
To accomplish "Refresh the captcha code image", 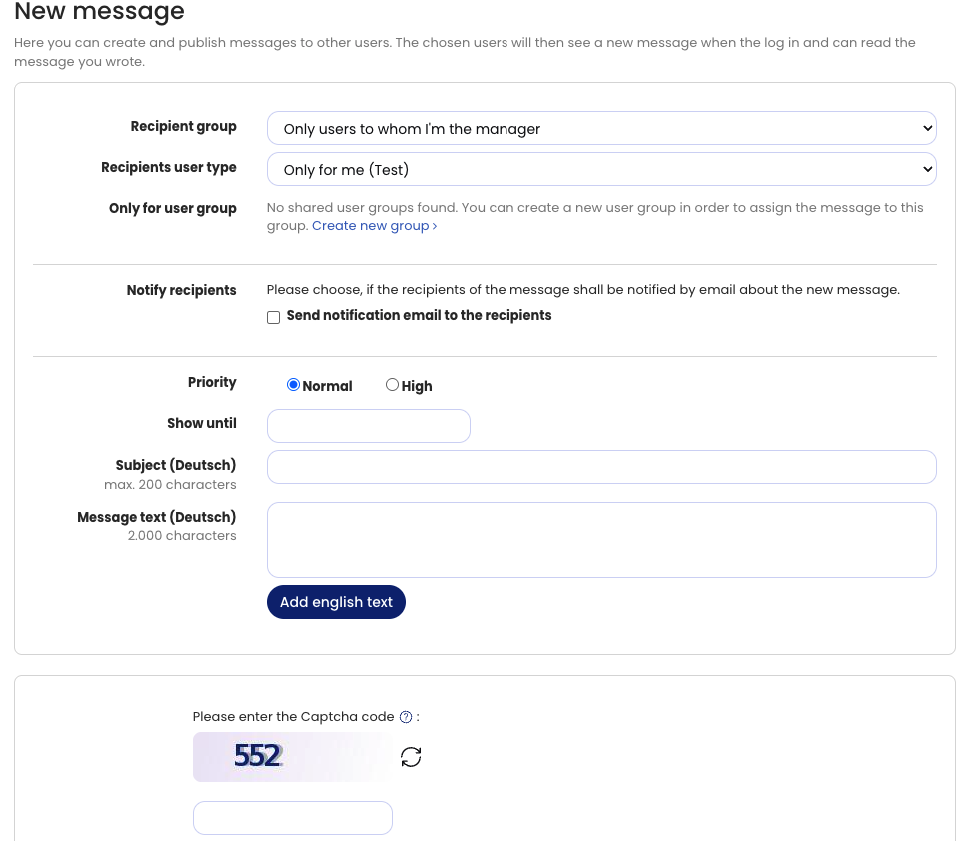I will tap(411, 757).
